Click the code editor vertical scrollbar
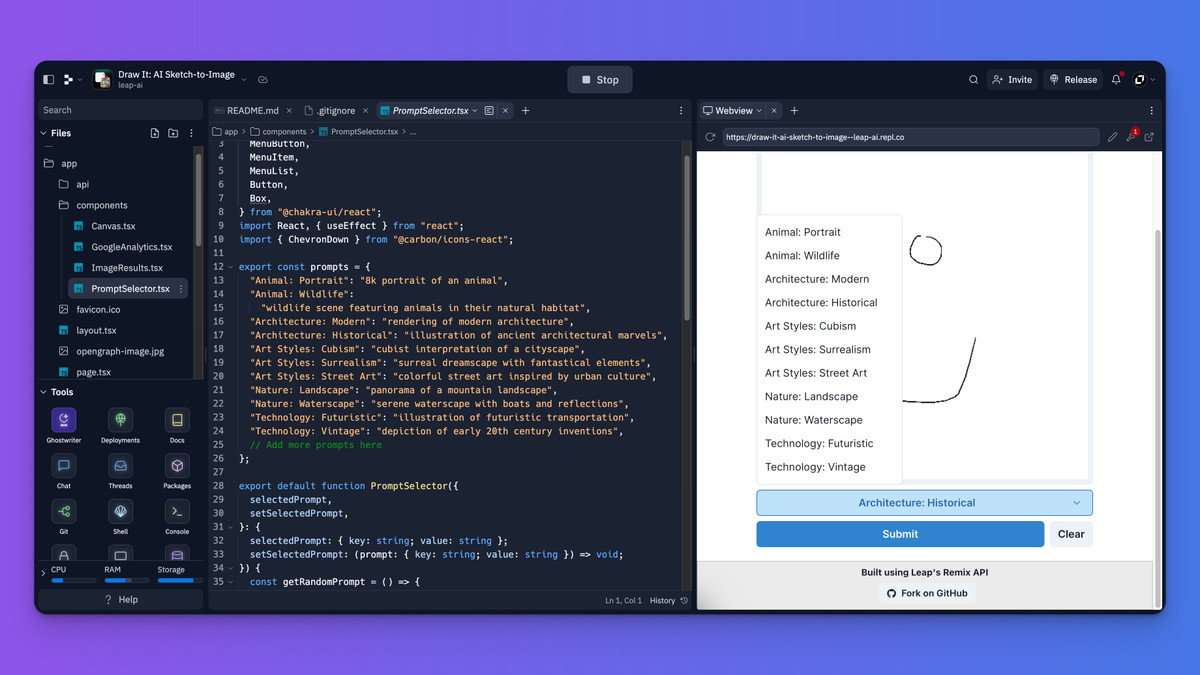The height and width of the screenshot is (675, 1200). (687, 250)
